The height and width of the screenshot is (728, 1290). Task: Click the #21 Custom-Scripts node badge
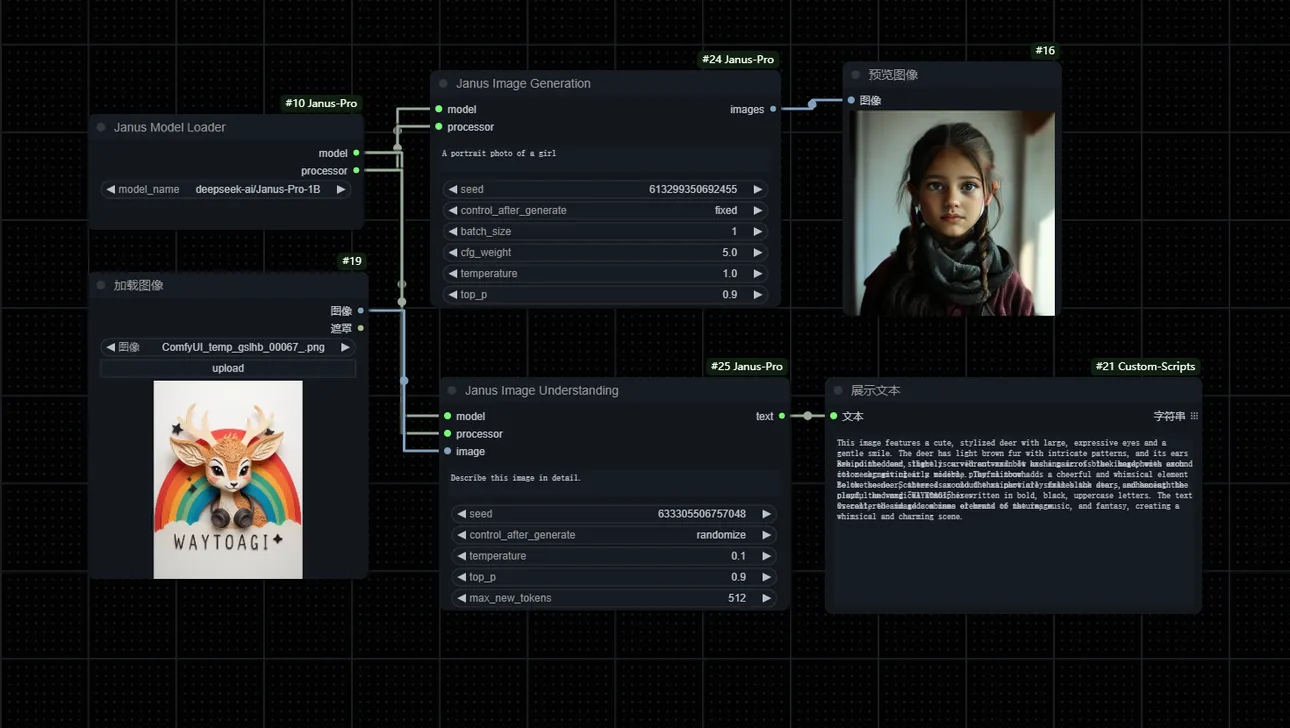(1146, 367)
